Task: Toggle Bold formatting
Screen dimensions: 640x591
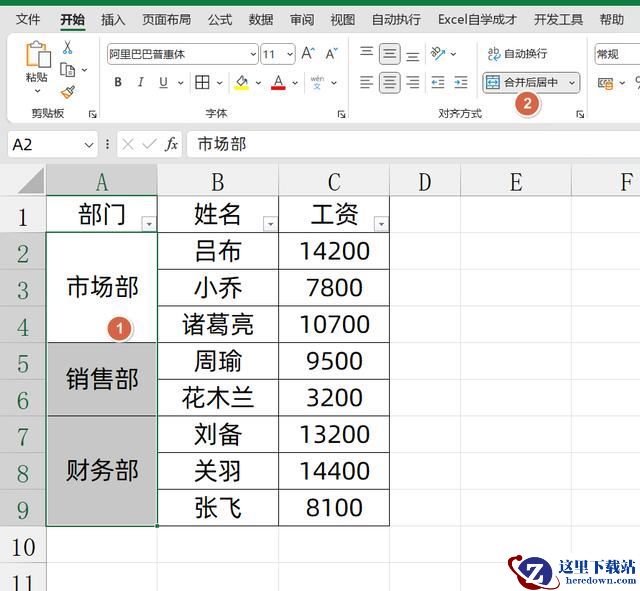Action: (118, 82)
